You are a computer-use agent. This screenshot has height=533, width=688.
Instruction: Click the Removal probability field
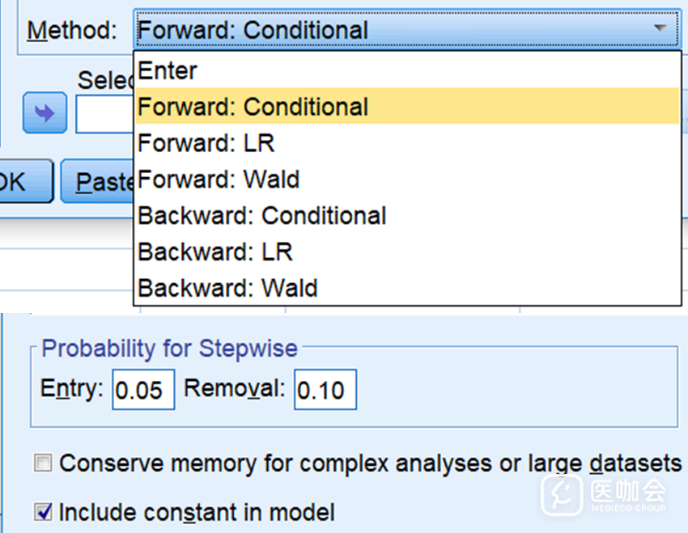pyautogui.click(x=325, y=390)
